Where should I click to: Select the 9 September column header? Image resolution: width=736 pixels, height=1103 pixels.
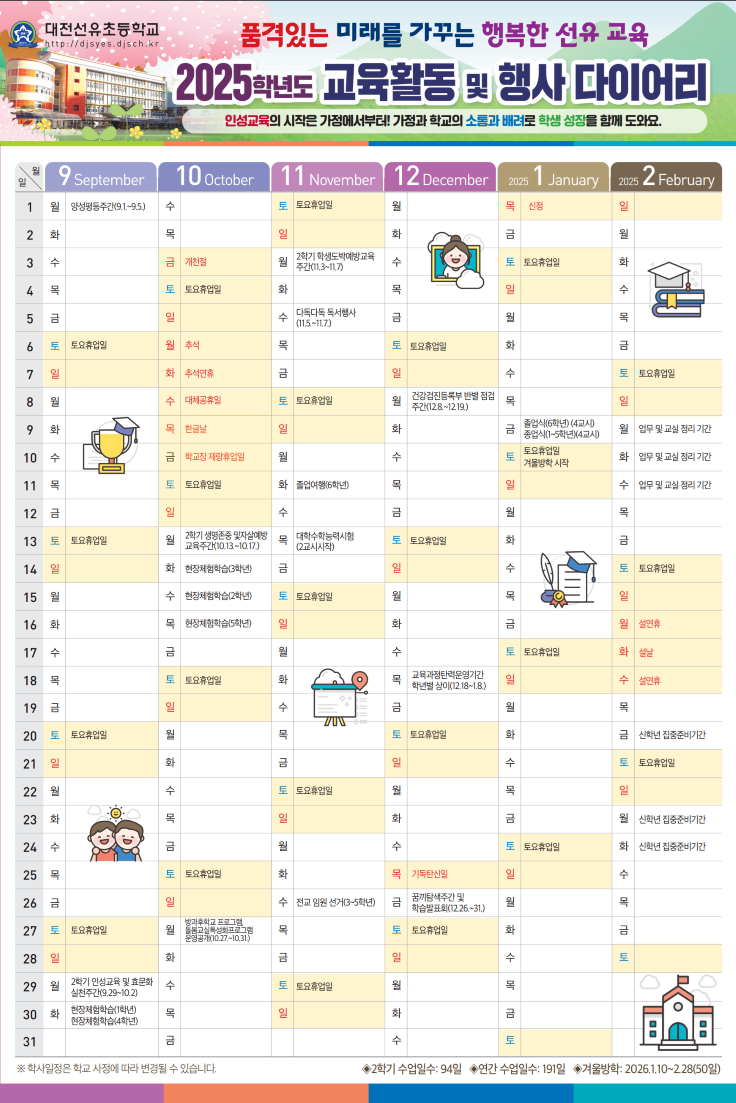tap(101, 178)
